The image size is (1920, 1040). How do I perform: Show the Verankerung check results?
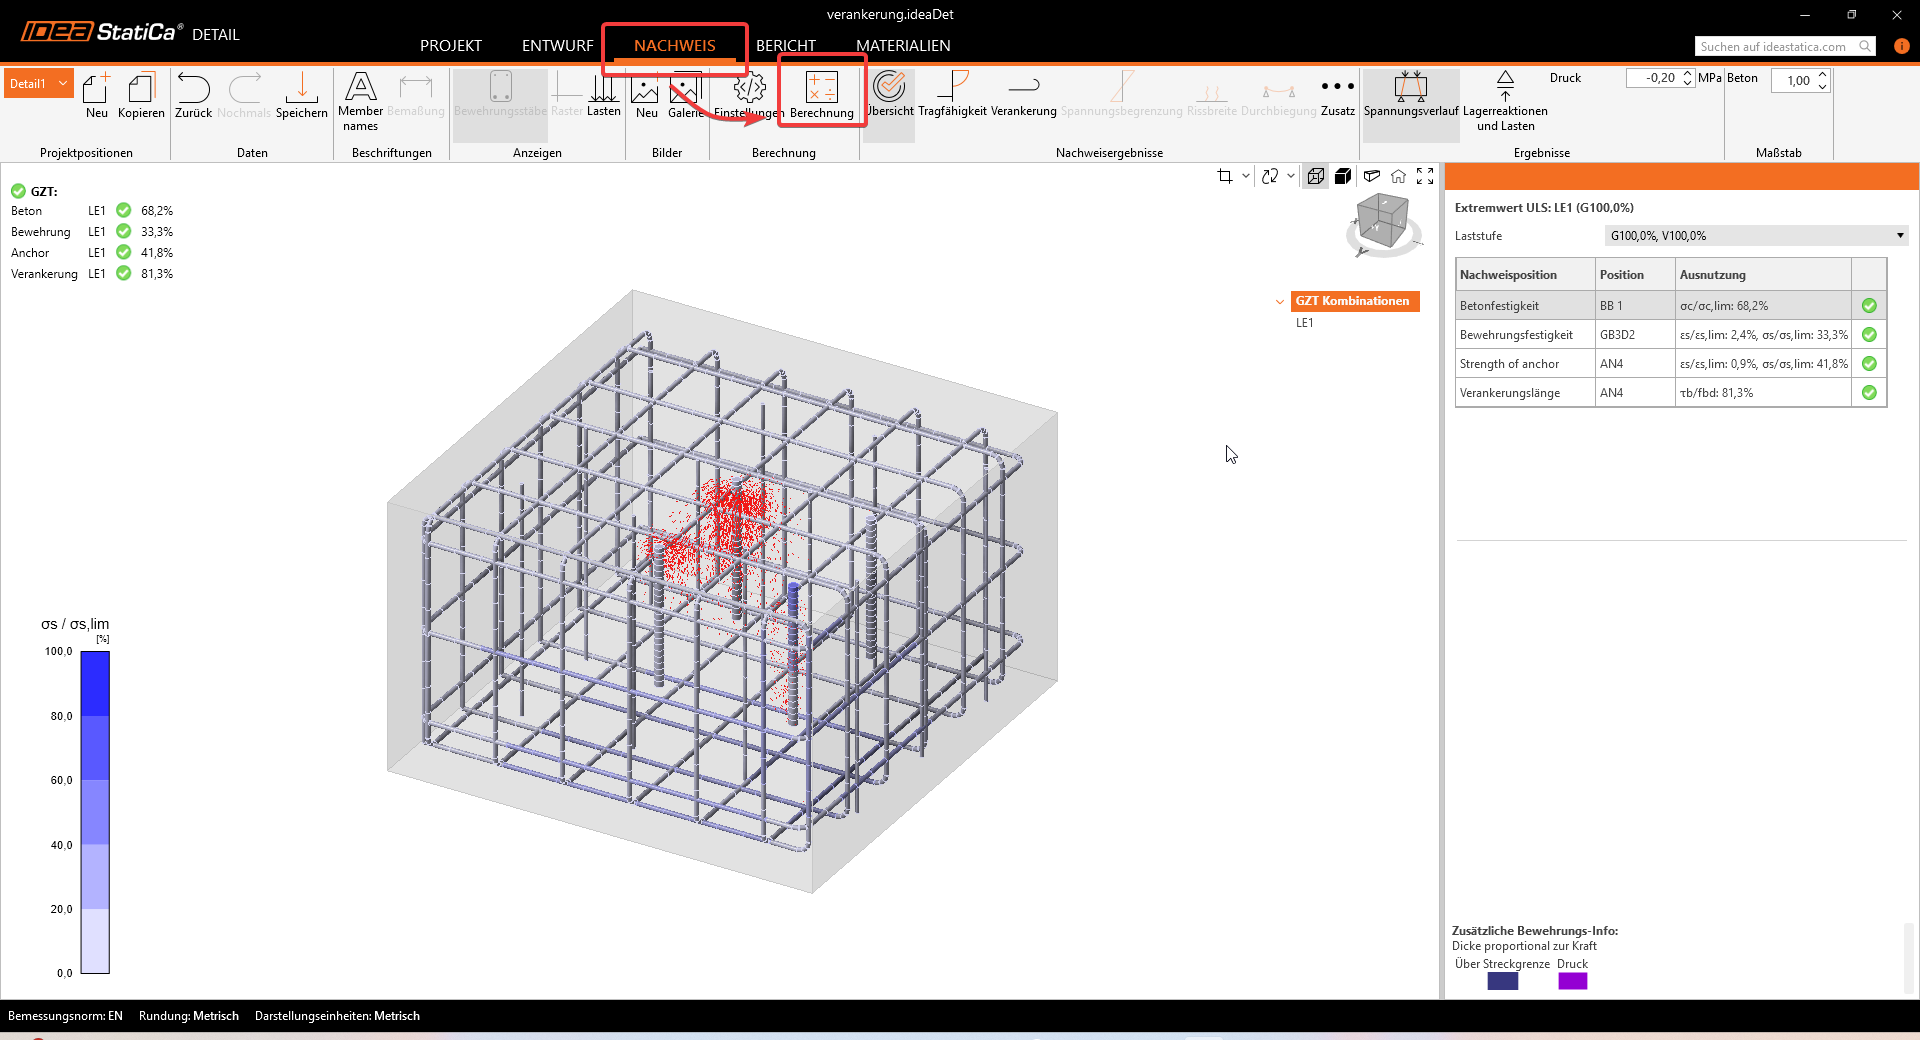[1023, 92]
